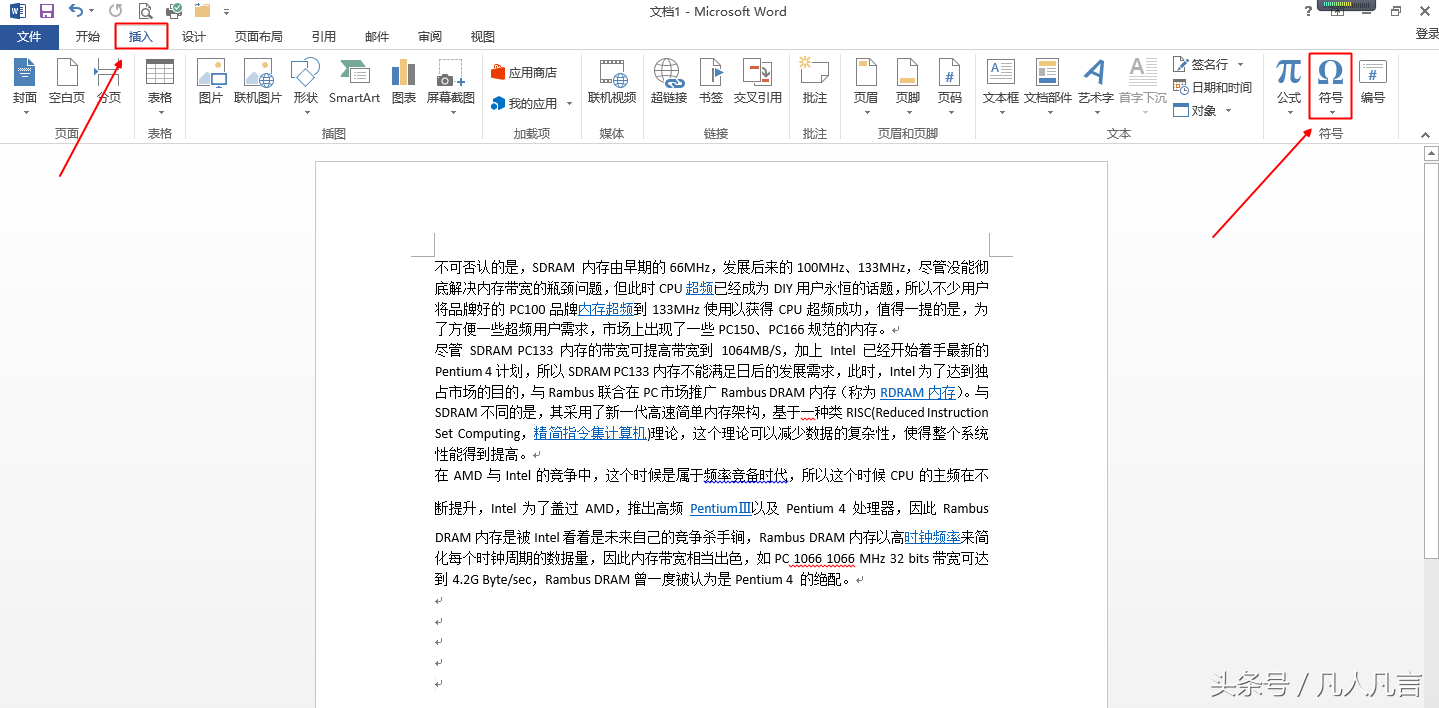Switch to the 审阅 Review tab
The height and width of the screenshot is (708, 1439).
tap(430, 37)
